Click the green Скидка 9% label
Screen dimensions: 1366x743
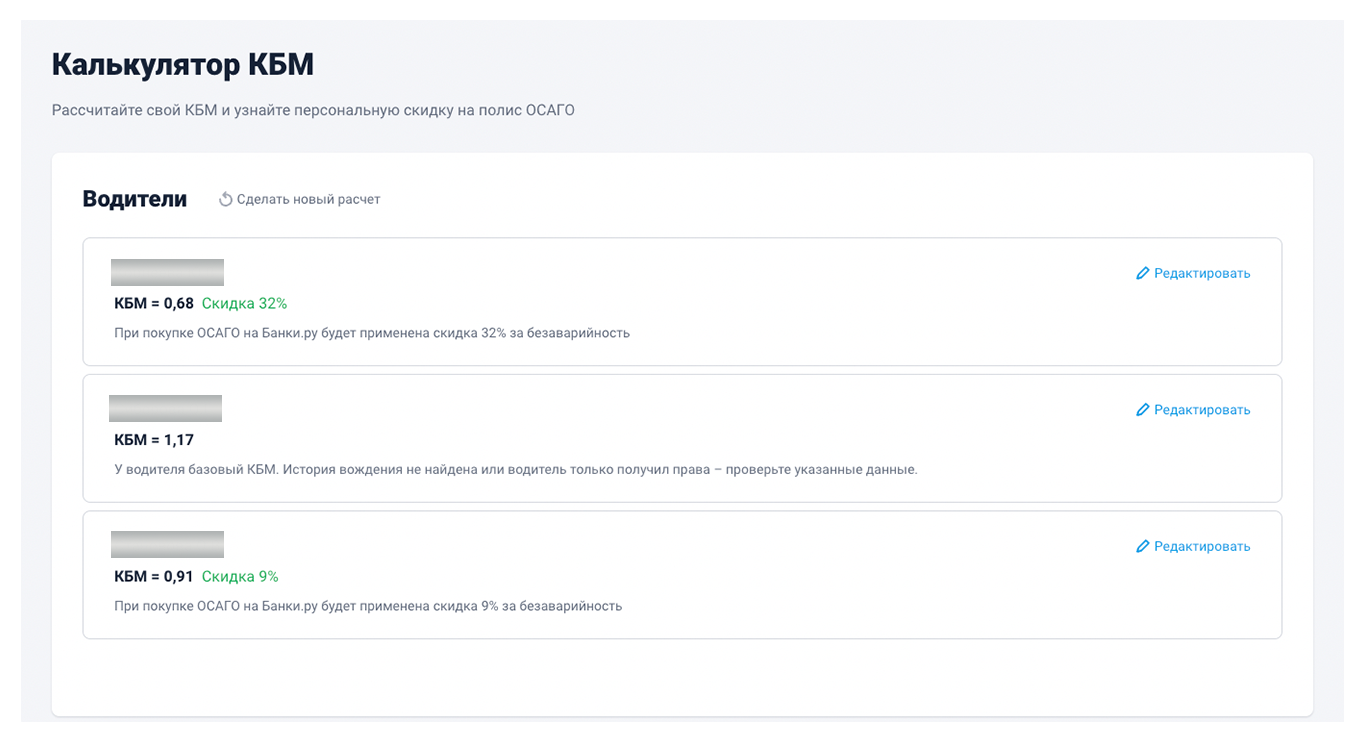point(240,576)
